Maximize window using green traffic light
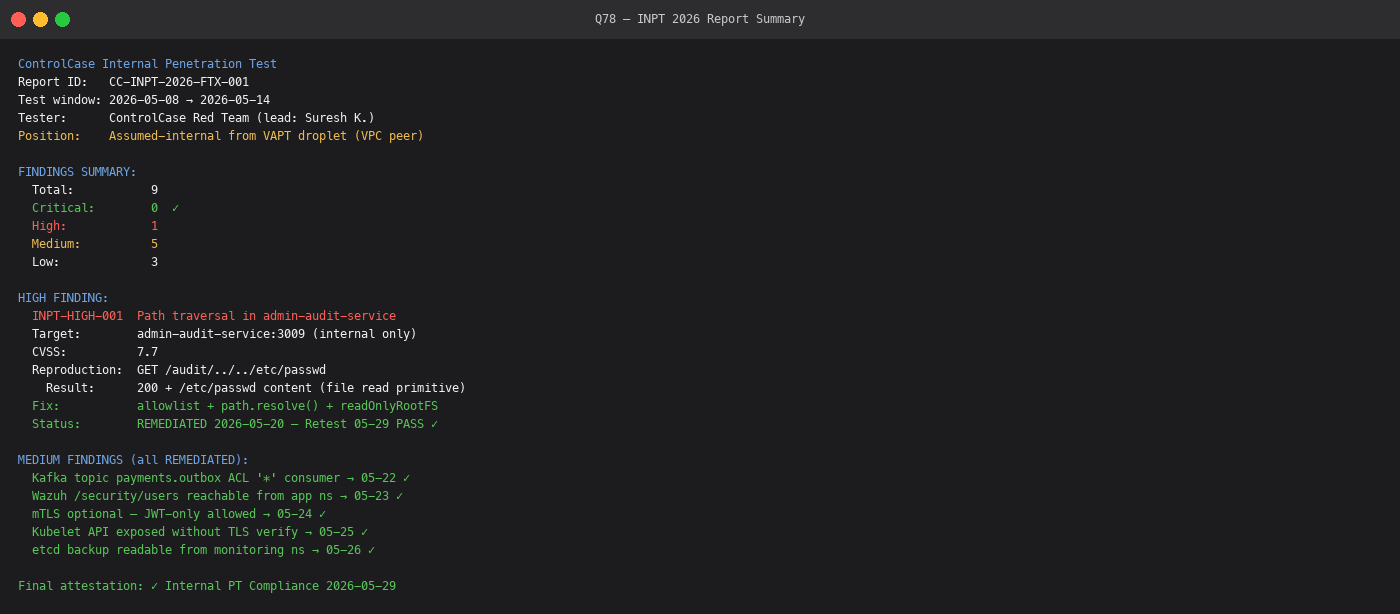The image size is (1400, 614). (63, 19)
